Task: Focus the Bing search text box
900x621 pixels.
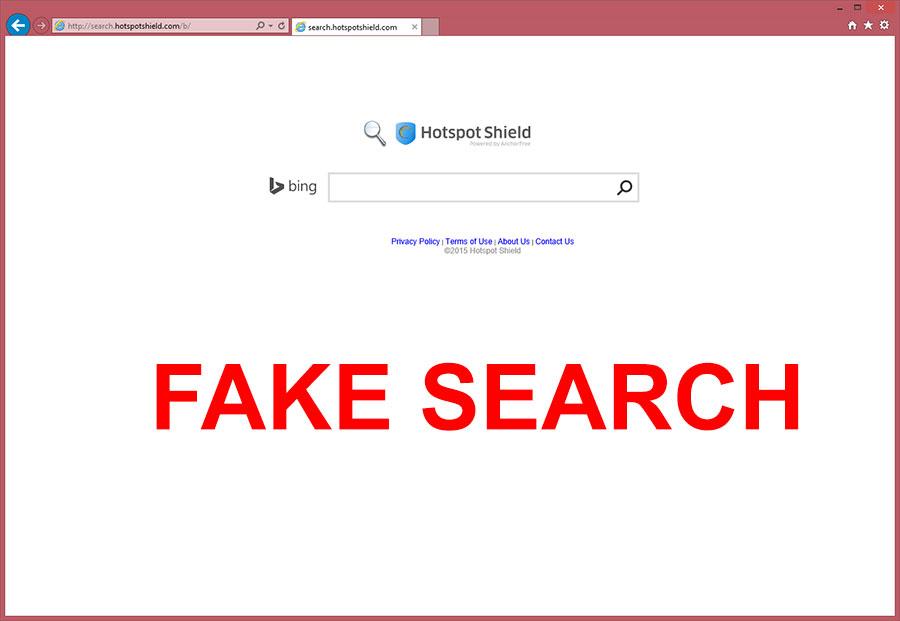Action: (x=471, y=187)
